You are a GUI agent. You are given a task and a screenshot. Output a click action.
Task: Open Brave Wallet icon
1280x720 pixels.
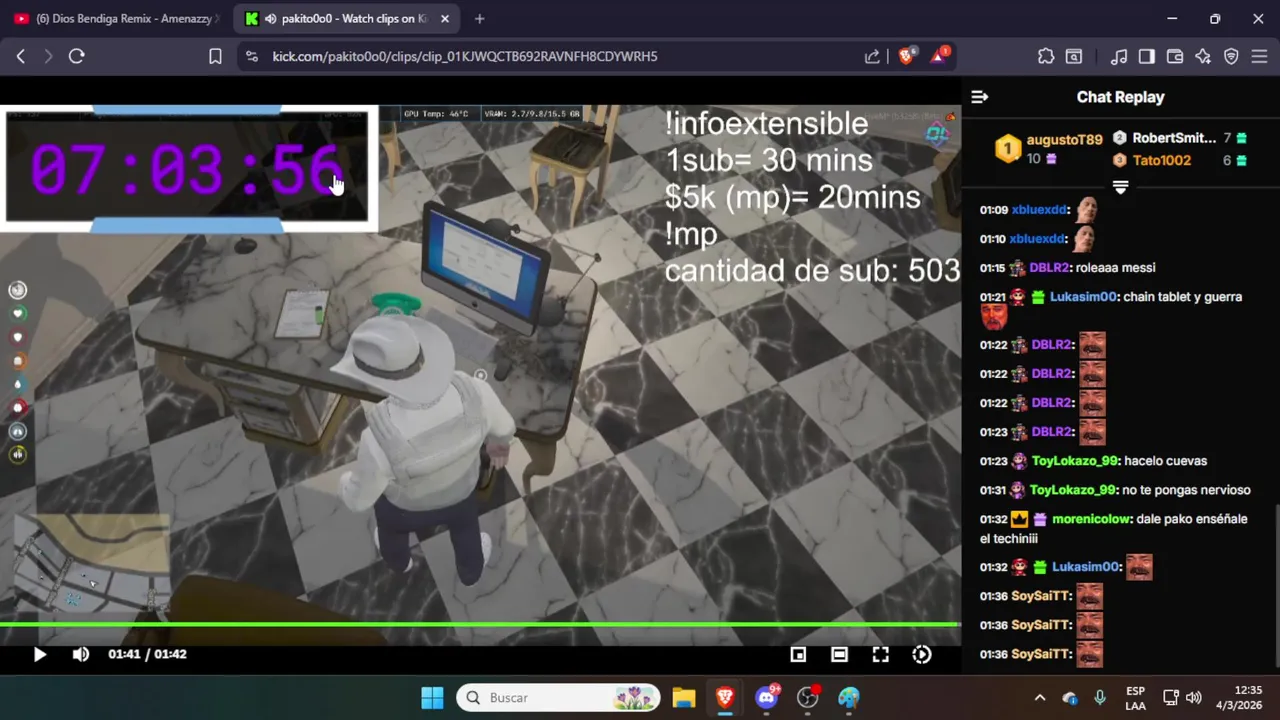click(1175, 56)
